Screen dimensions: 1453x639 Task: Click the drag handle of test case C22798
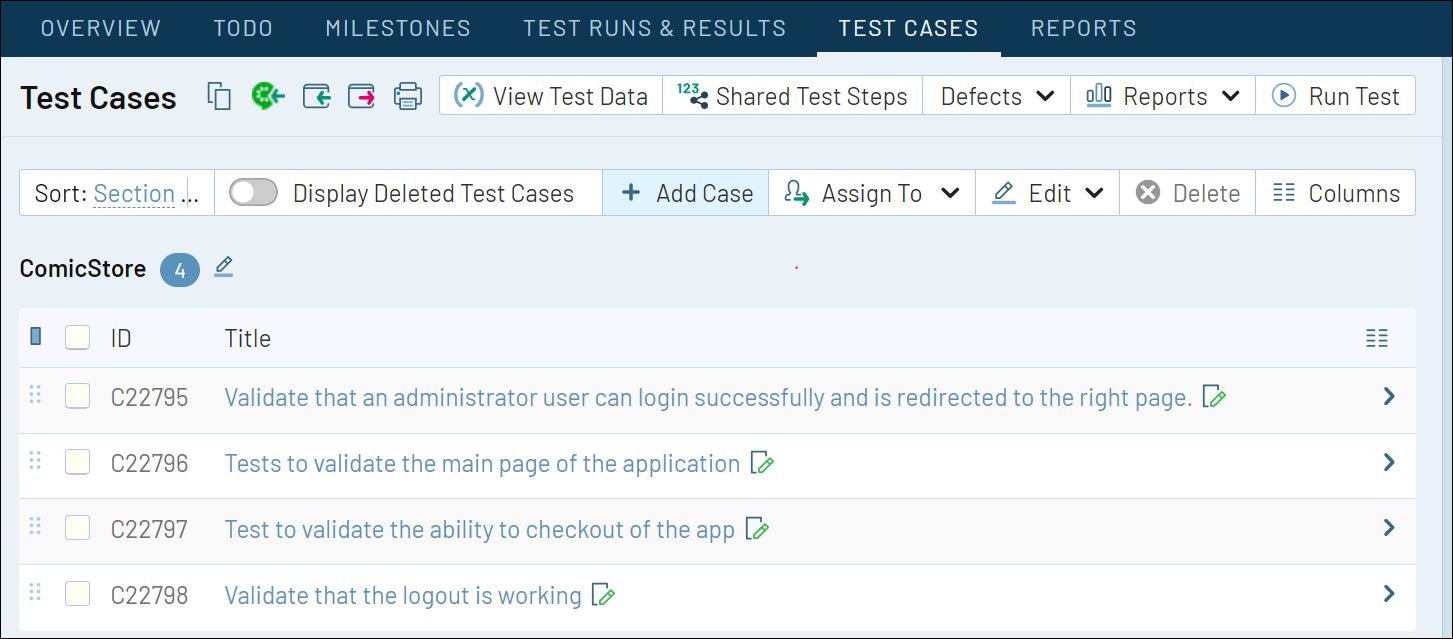pyautogui.click(x=35, y=593)
